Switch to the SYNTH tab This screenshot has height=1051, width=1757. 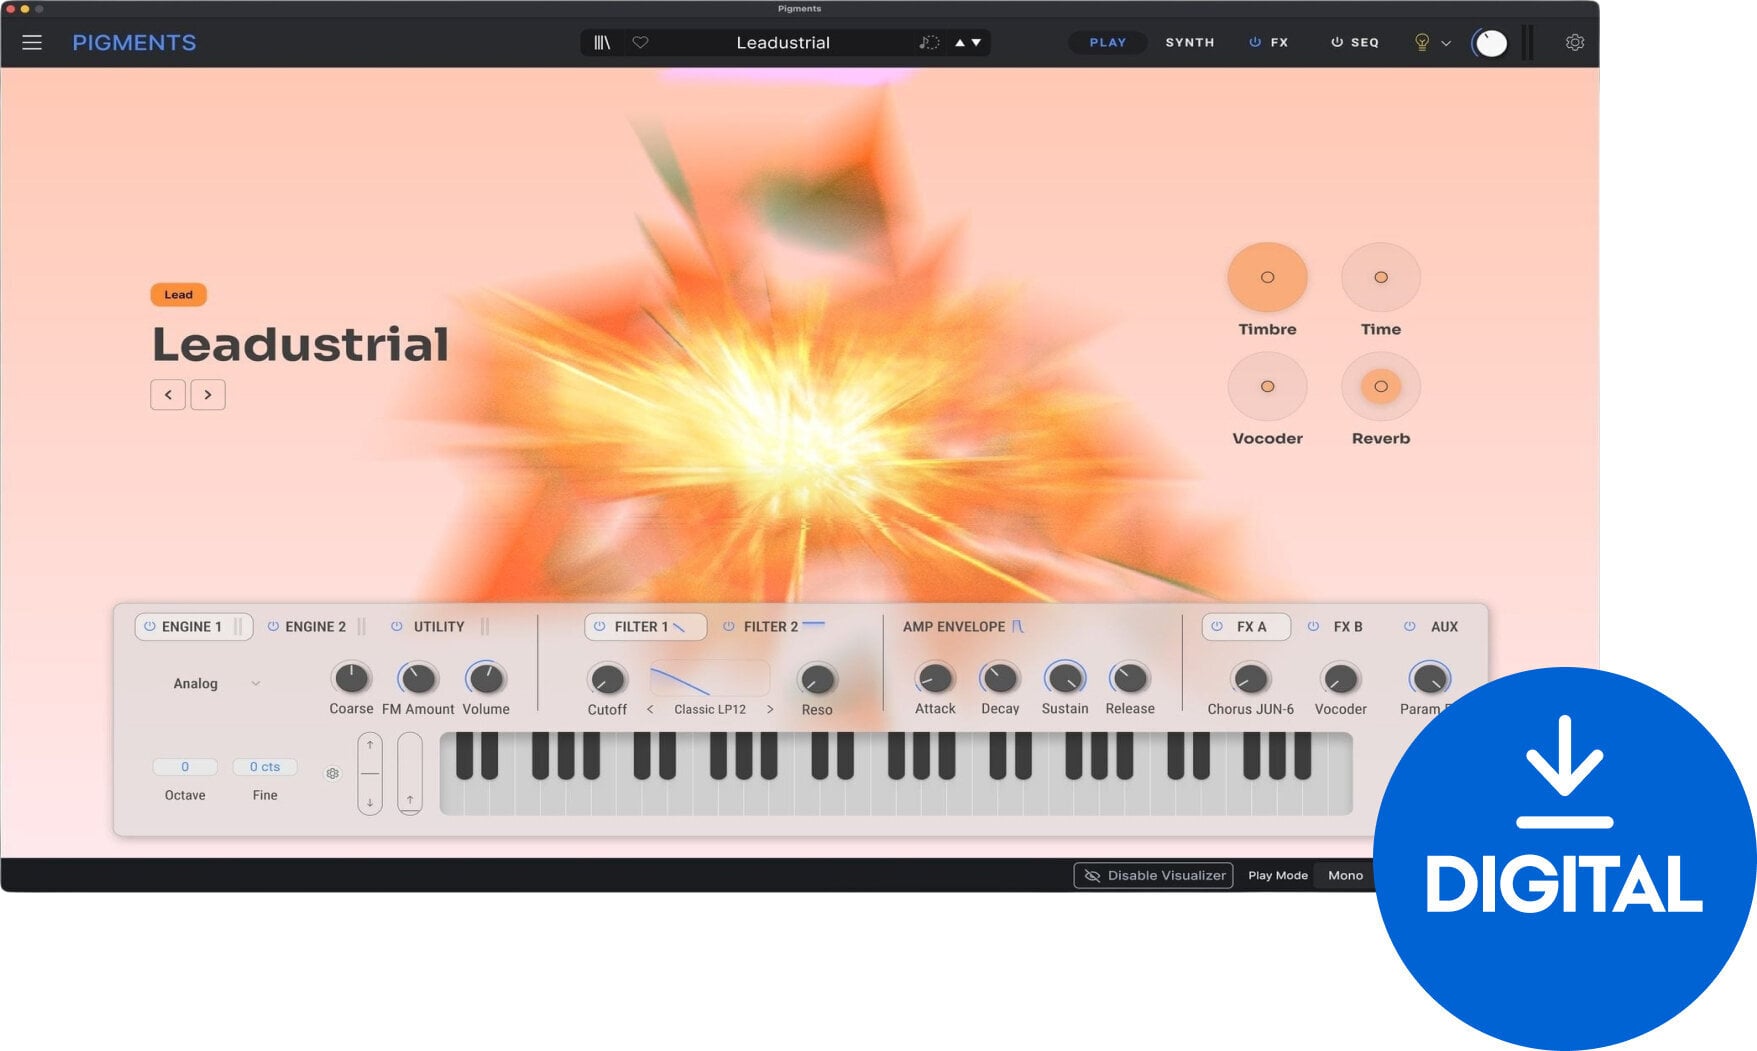(1189, 42)
